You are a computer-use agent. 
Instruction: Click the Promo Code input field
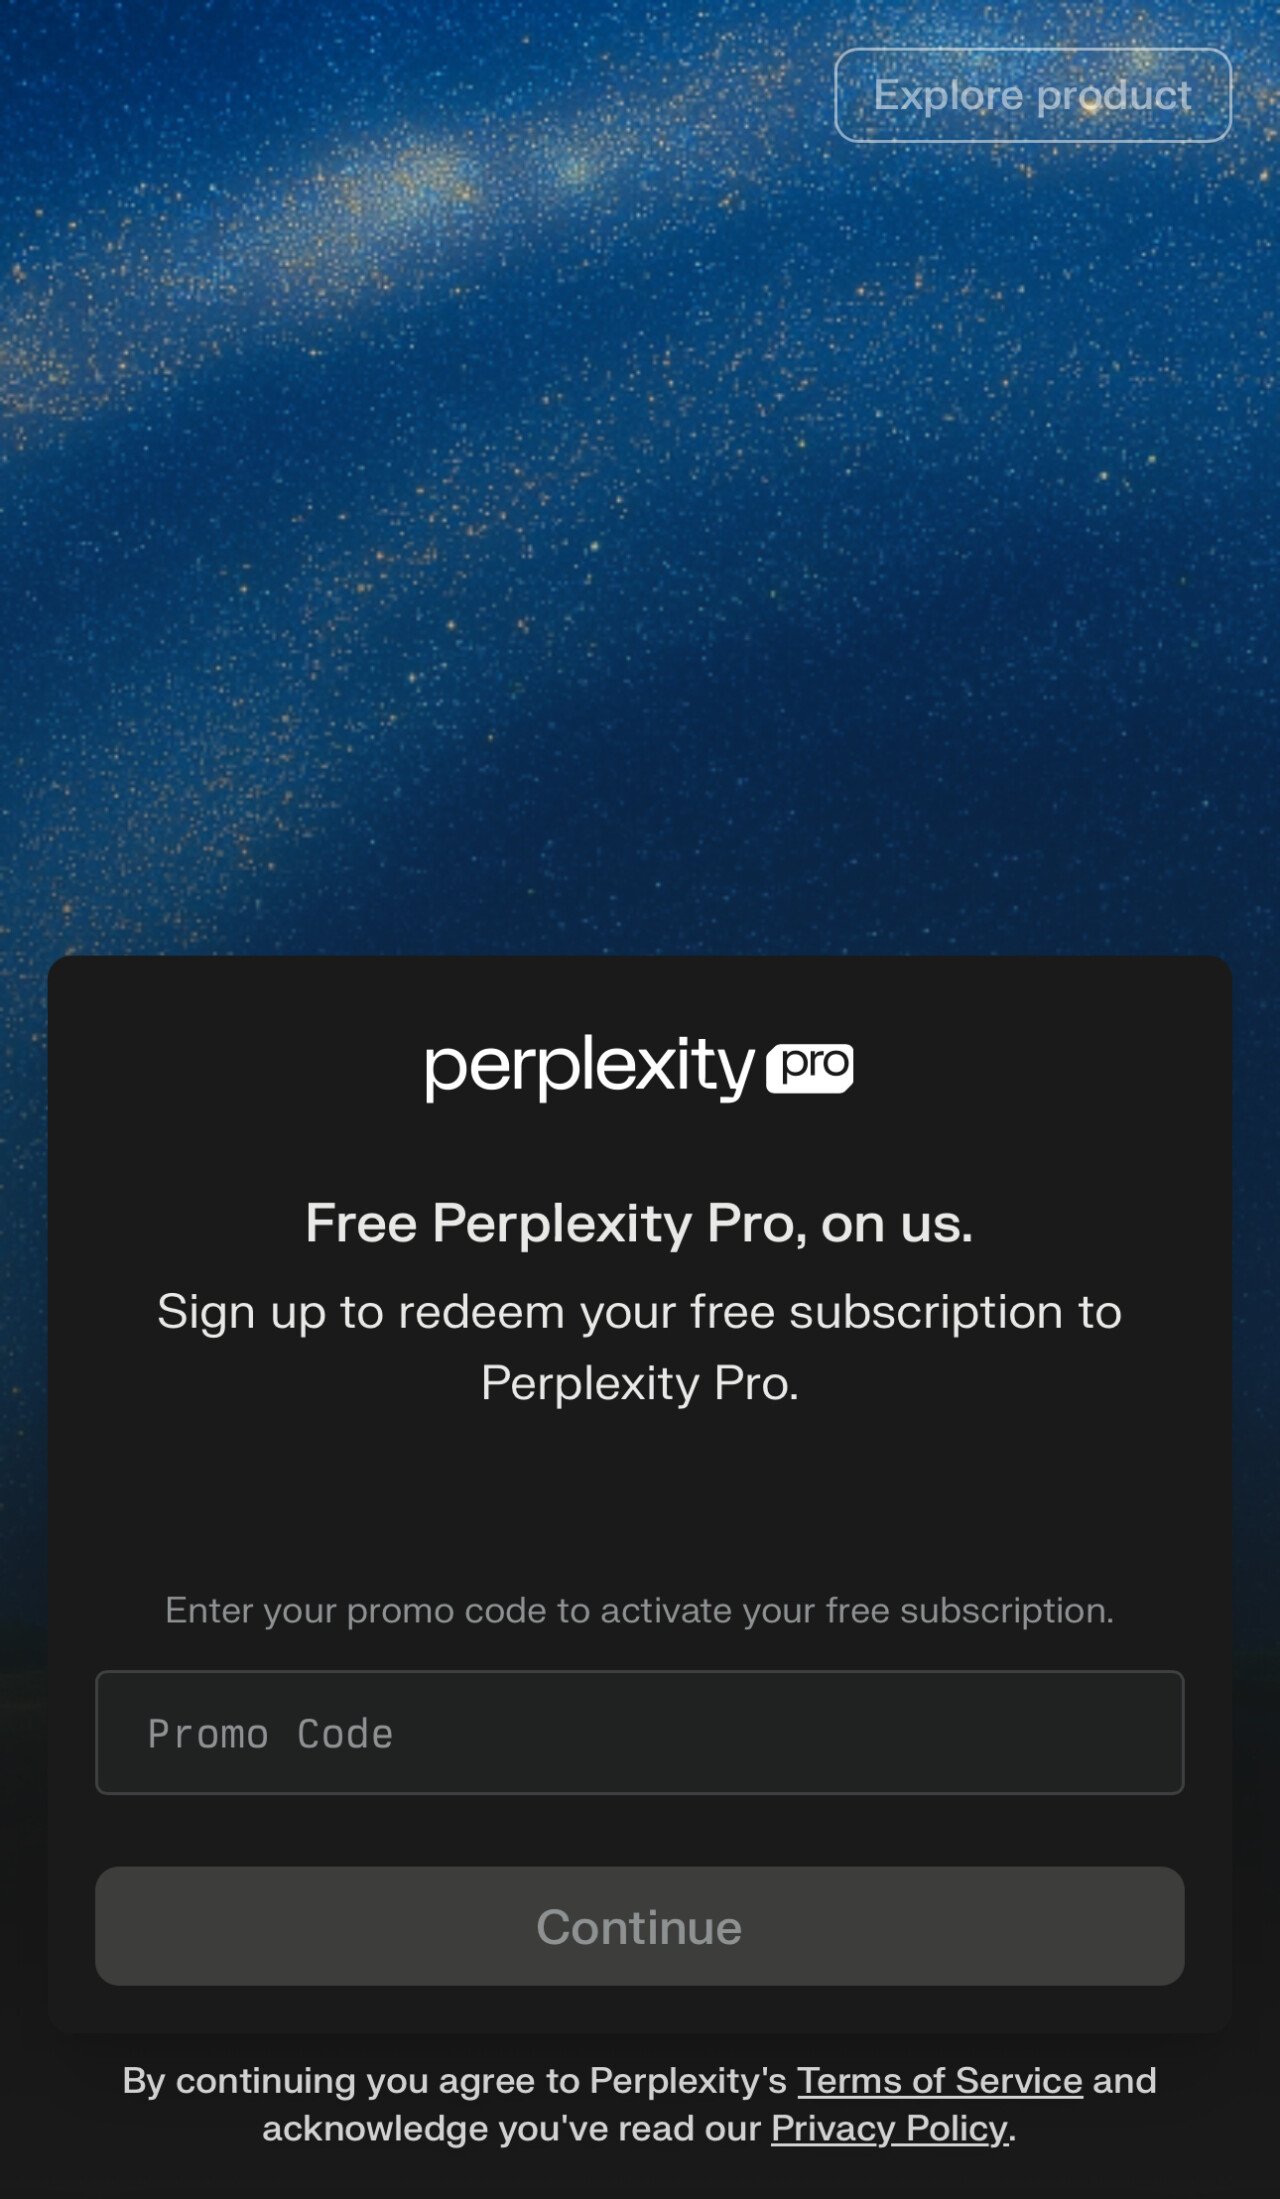[x=639, y=1732]
